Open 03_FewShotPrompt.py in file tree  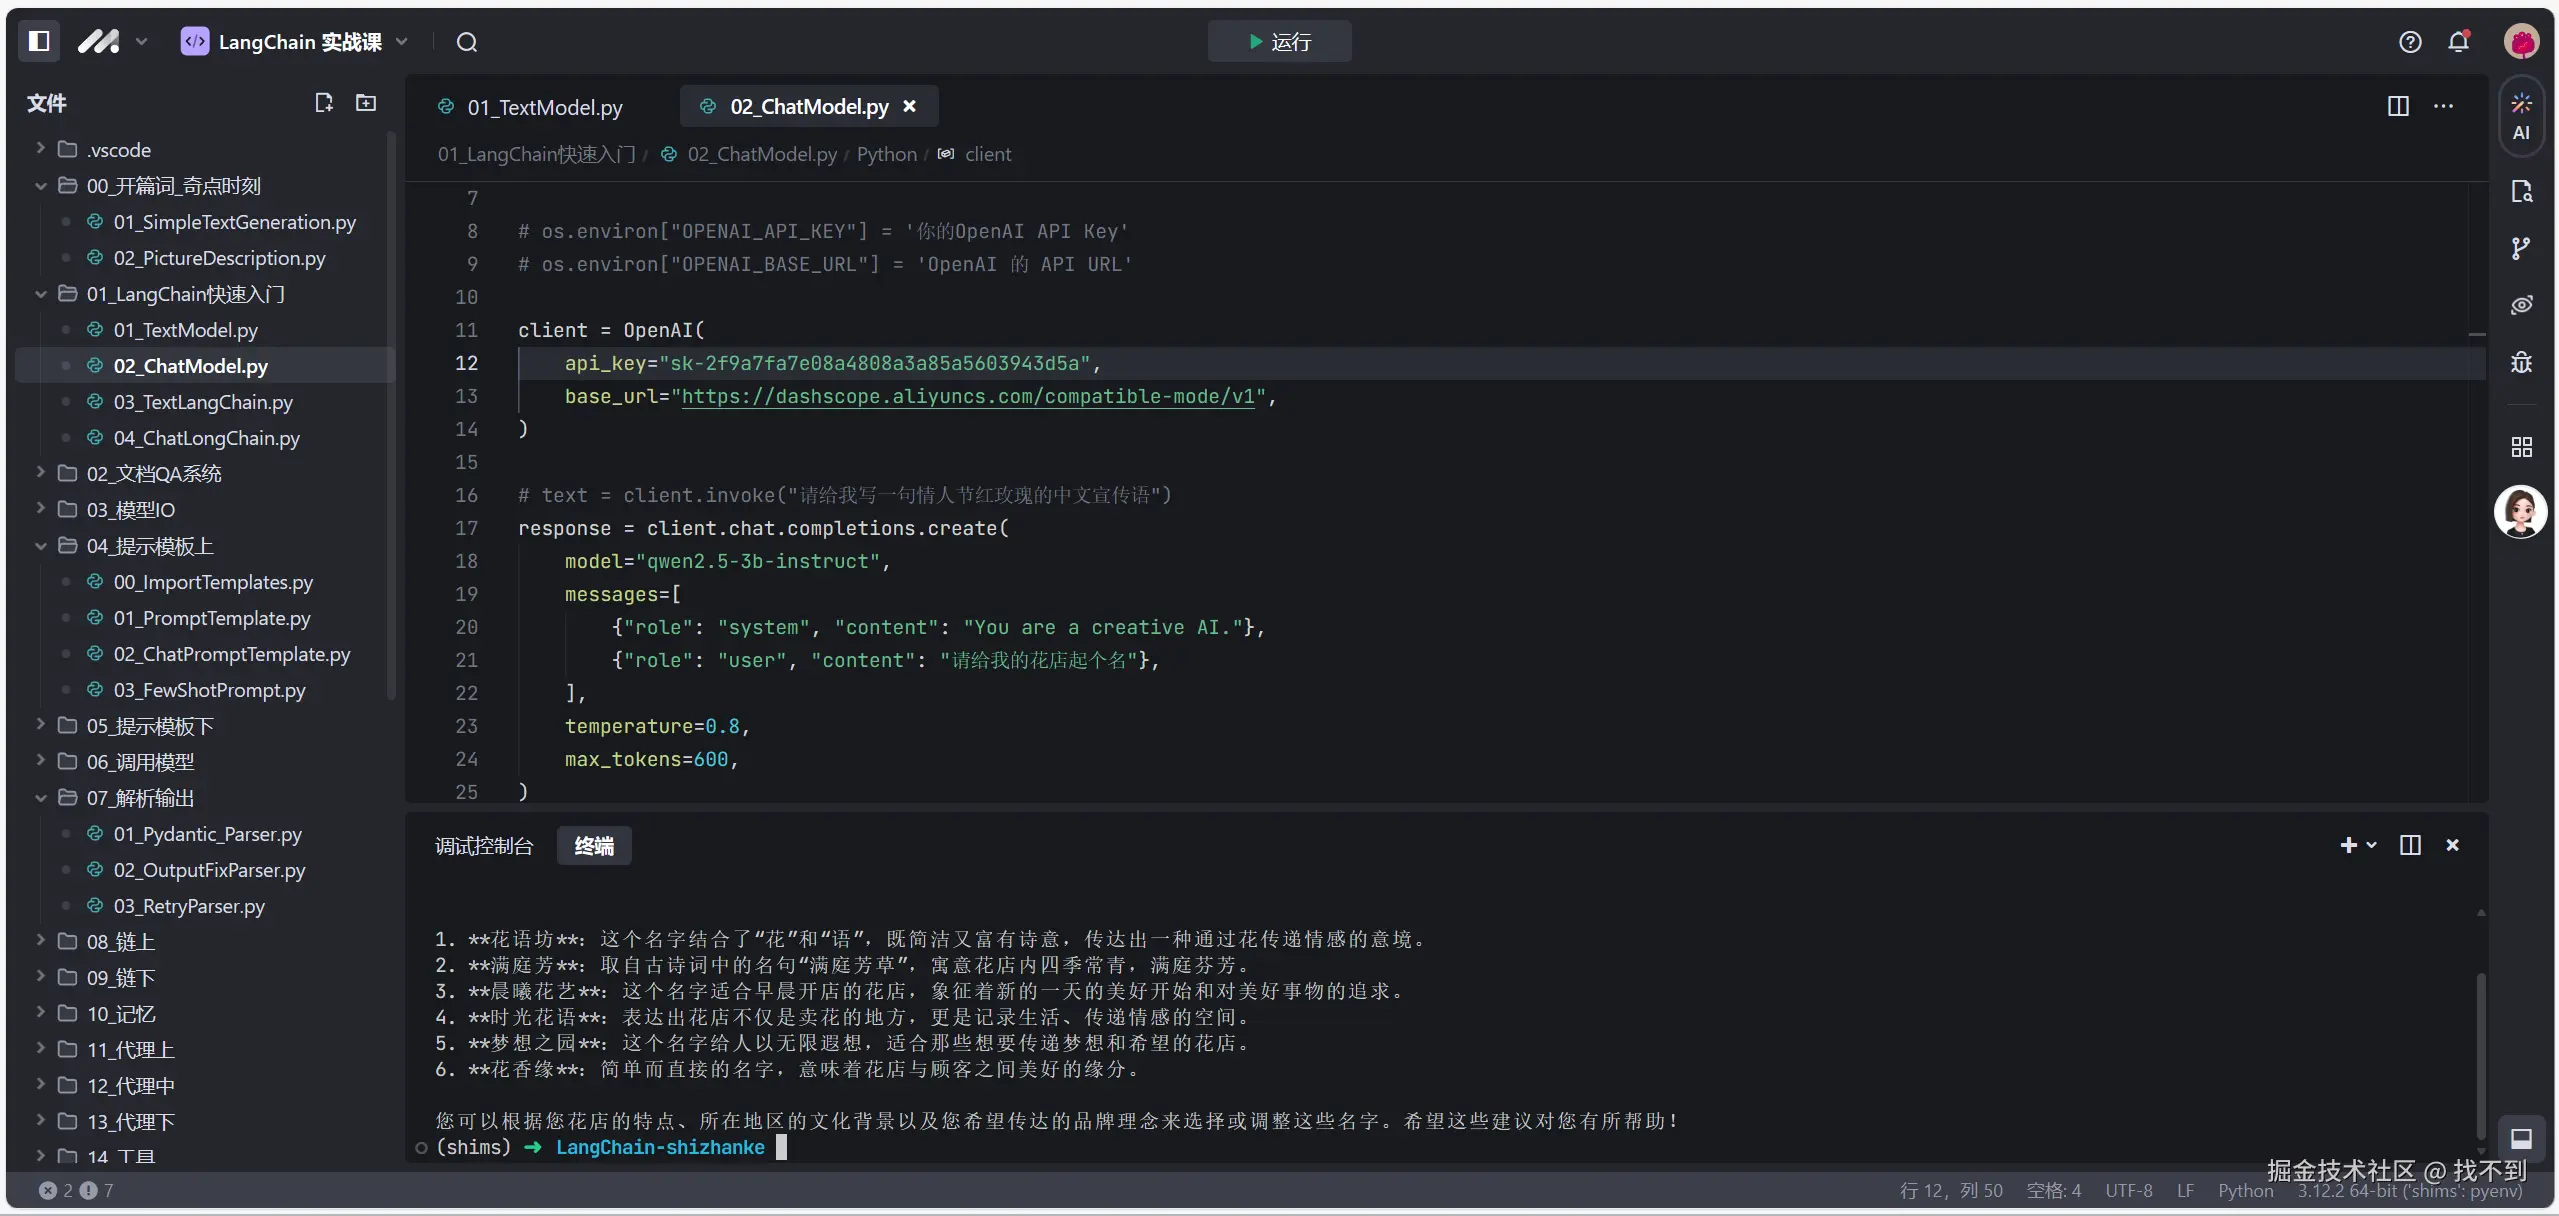tap(209, 690)
